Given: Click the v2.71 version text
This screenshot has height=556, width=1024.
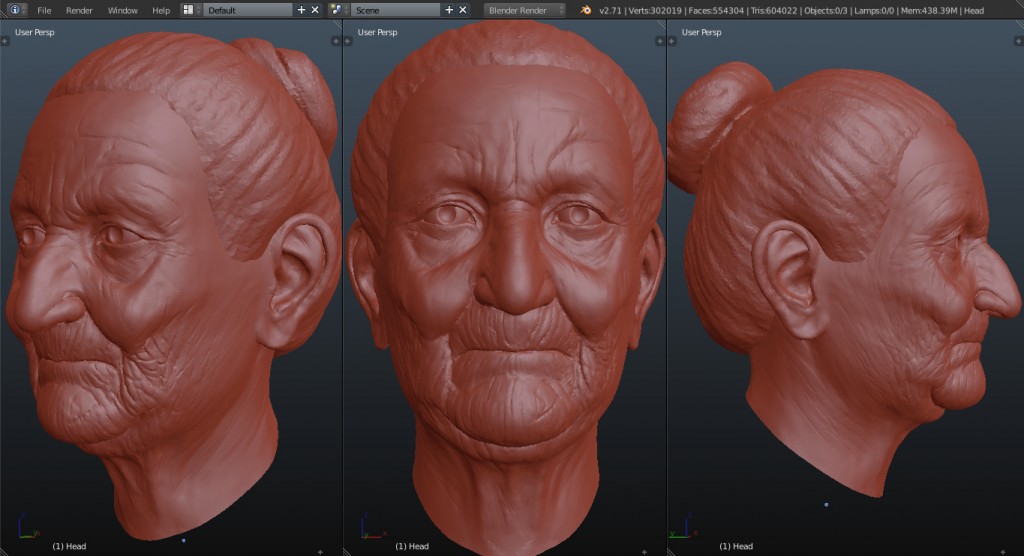Looking at the screenshot, I should coord(610,10).
